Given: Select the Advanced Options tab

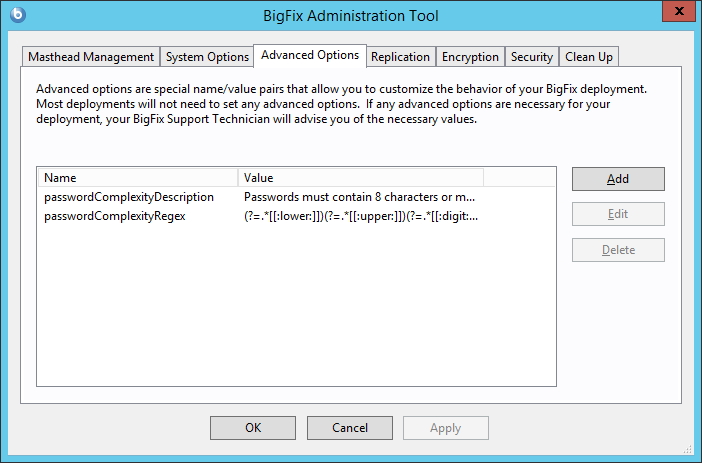Looking at the screenshot, I should click(309, 55).
